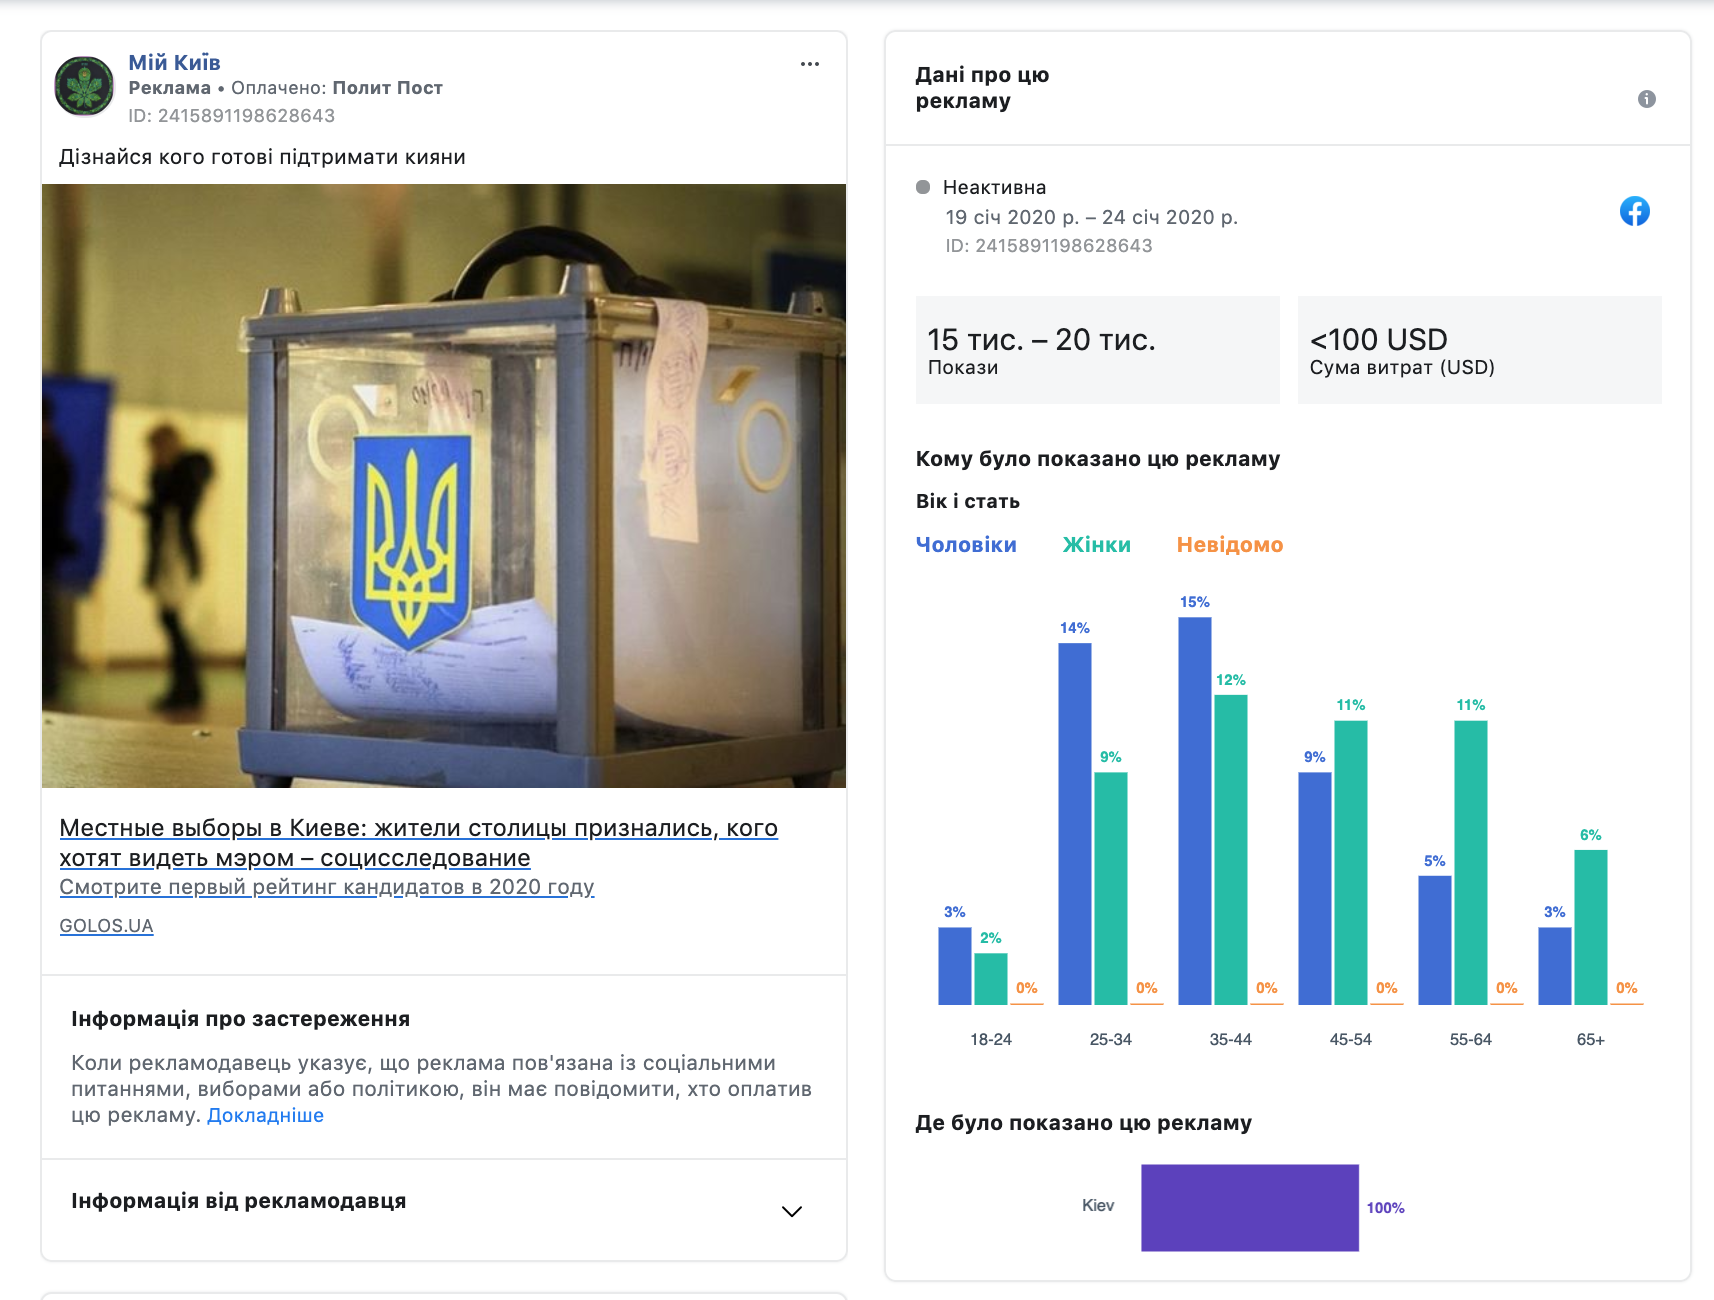Open the Мій Київ page name link
The height and width of the screenshot is (1300, 1714).
point(174,62)
